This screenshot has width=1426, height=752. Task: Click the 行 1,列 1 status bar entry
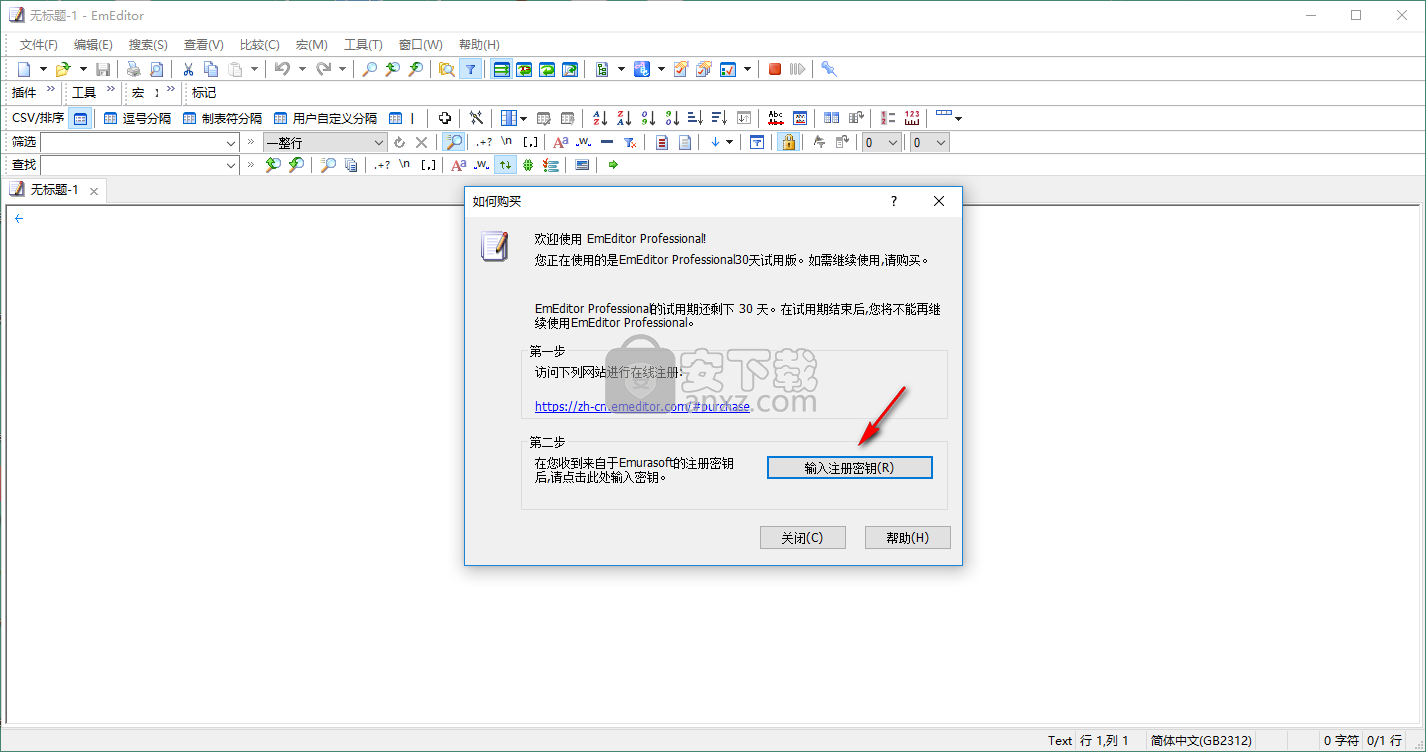(1104, 741)
